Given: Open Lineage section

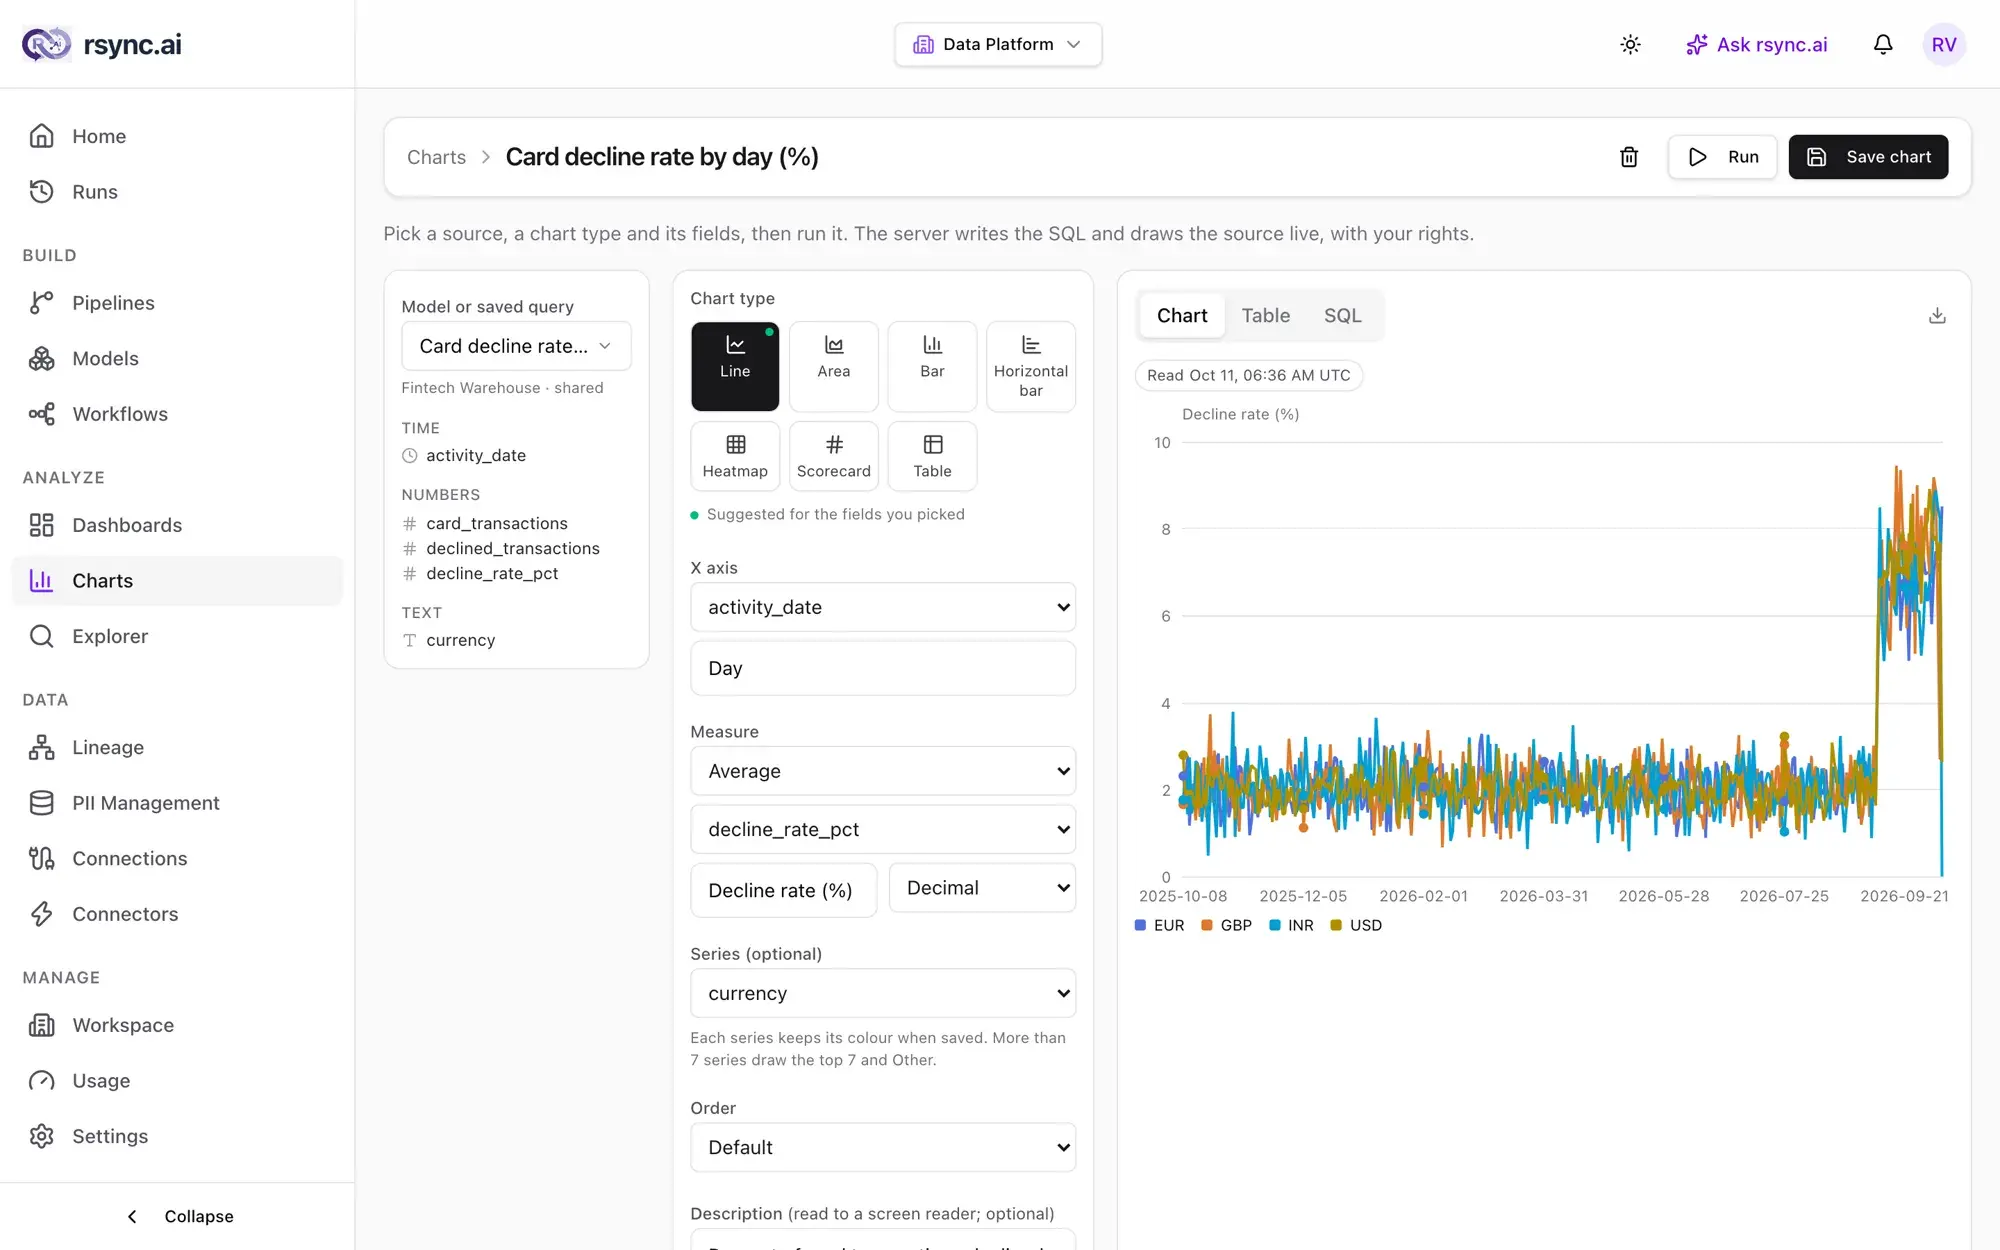Looking at the screenshot, I should tap(178, 747).
